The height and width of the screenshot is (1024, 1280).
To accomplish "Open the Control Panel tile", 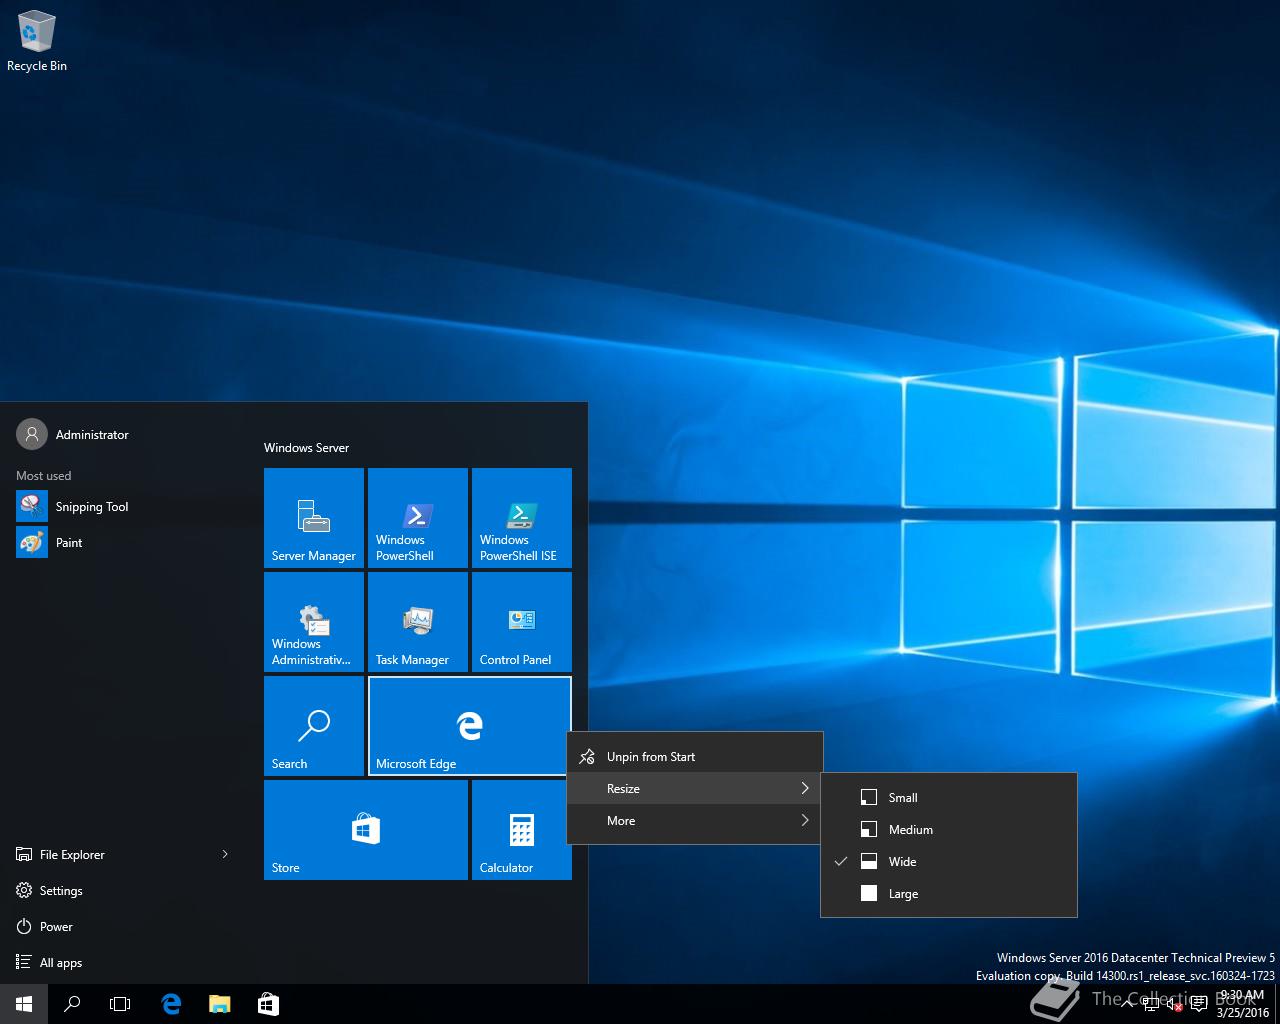I will (522, 622).
